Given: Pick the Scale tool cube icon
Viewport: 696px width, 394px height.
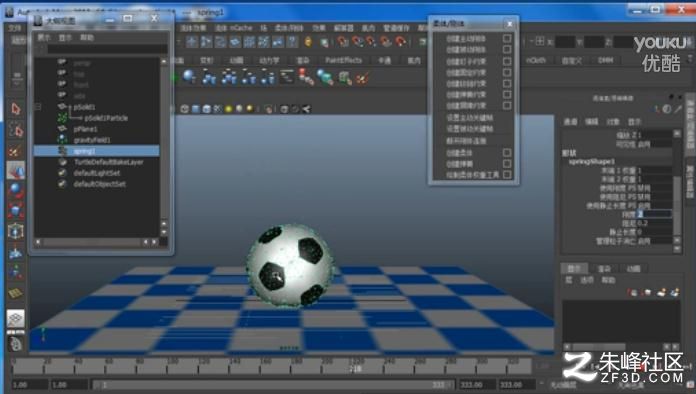Looking at the screenshot, I should 16,211.
